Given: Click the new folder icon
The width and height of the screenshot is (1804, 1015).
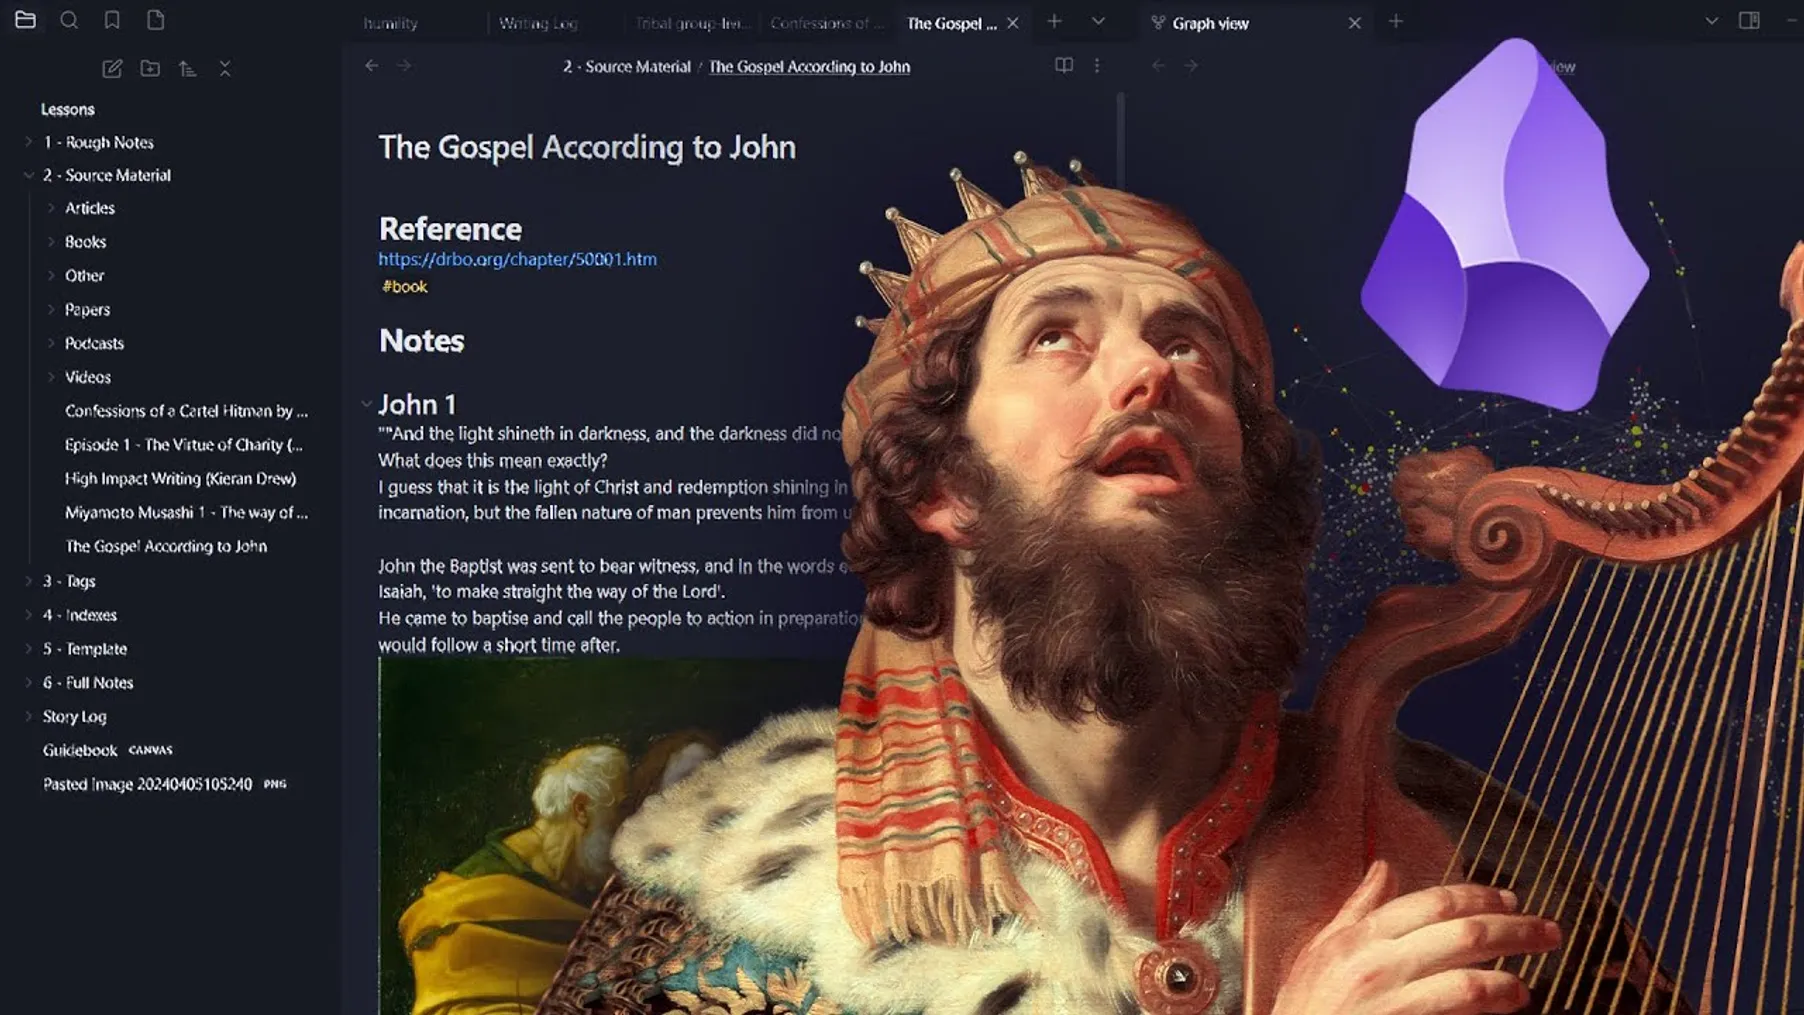Looking at the screenshot, I should (150, 68).
